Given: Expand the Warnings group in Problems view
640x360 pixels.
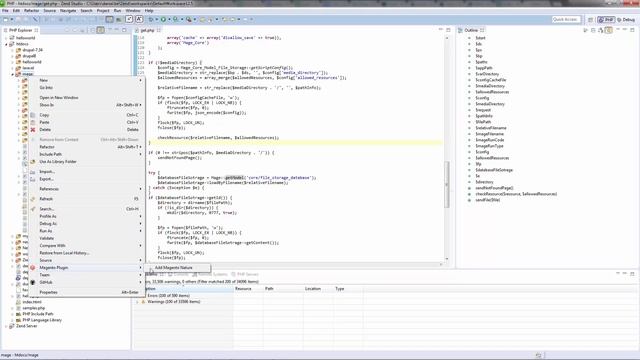Looking at the screenshot, I should (138, 302).
